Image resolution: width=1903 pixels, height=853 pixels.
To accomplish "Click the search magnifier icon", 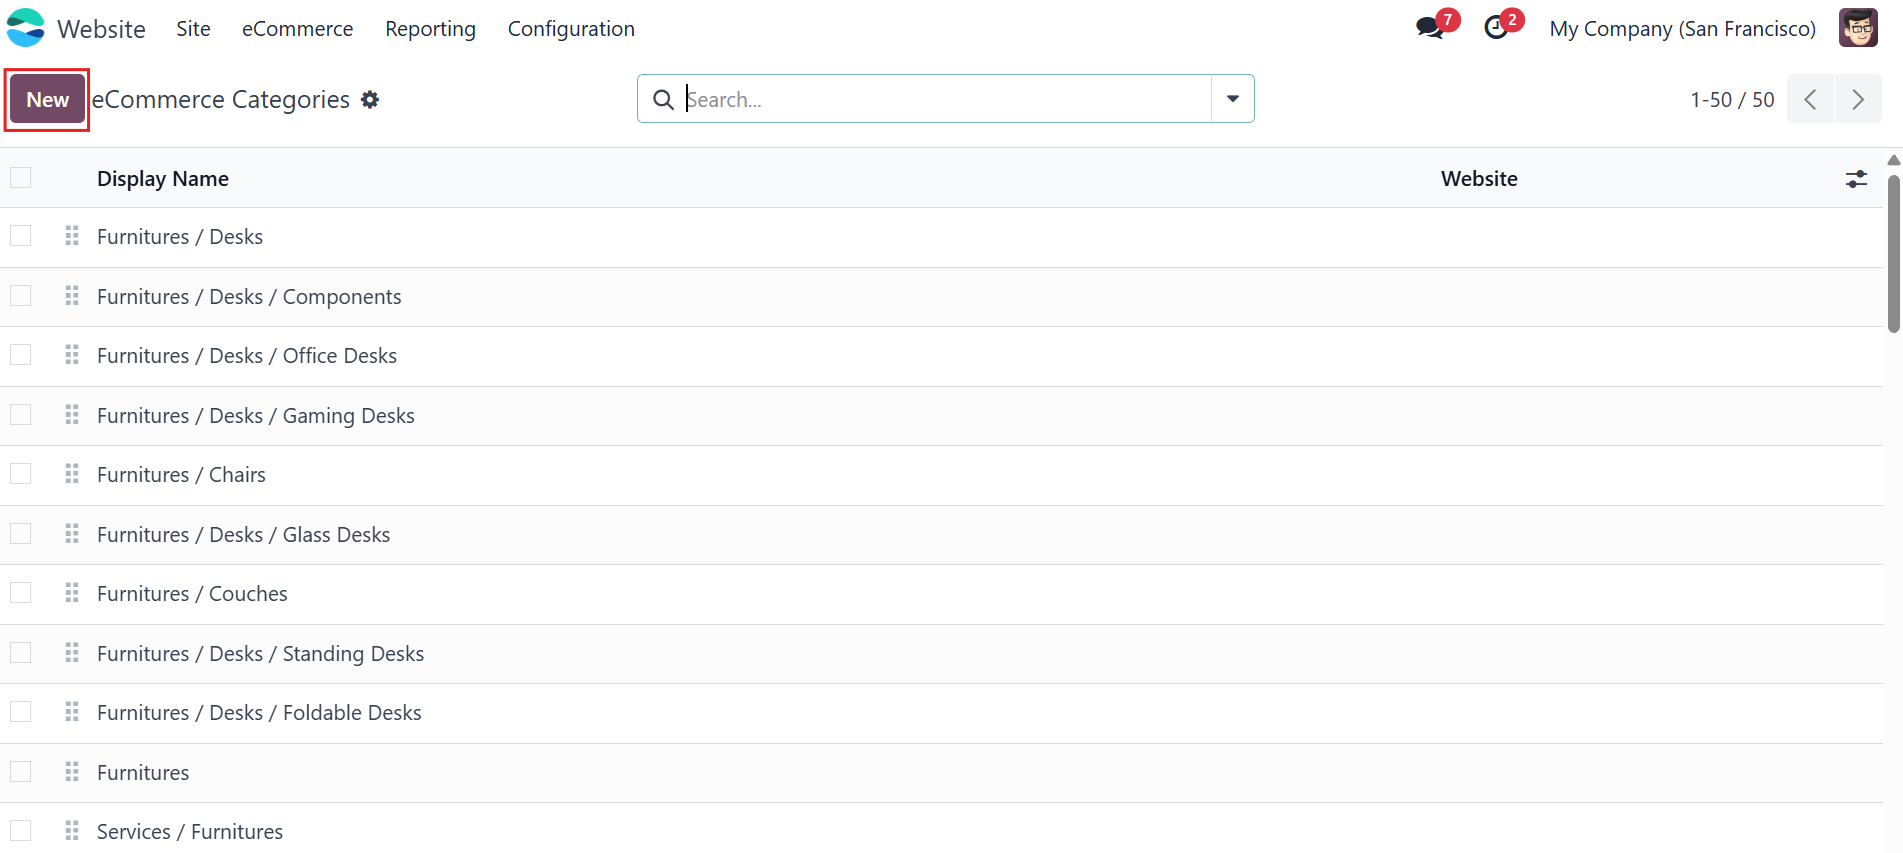I will (x=663, y=100).
